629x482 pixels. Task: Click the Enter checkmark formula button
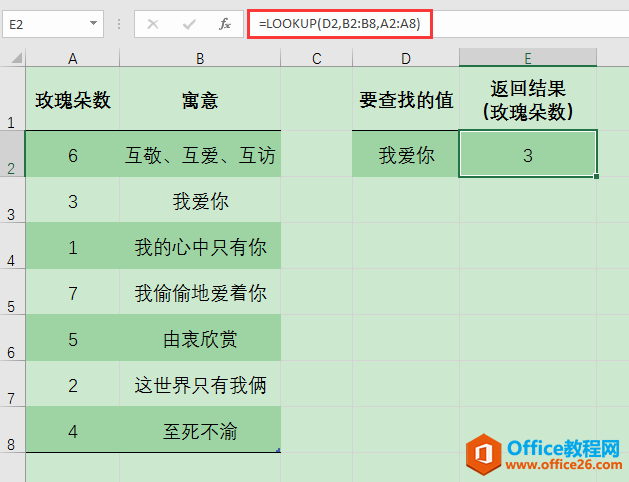click(x=189, y=24)
